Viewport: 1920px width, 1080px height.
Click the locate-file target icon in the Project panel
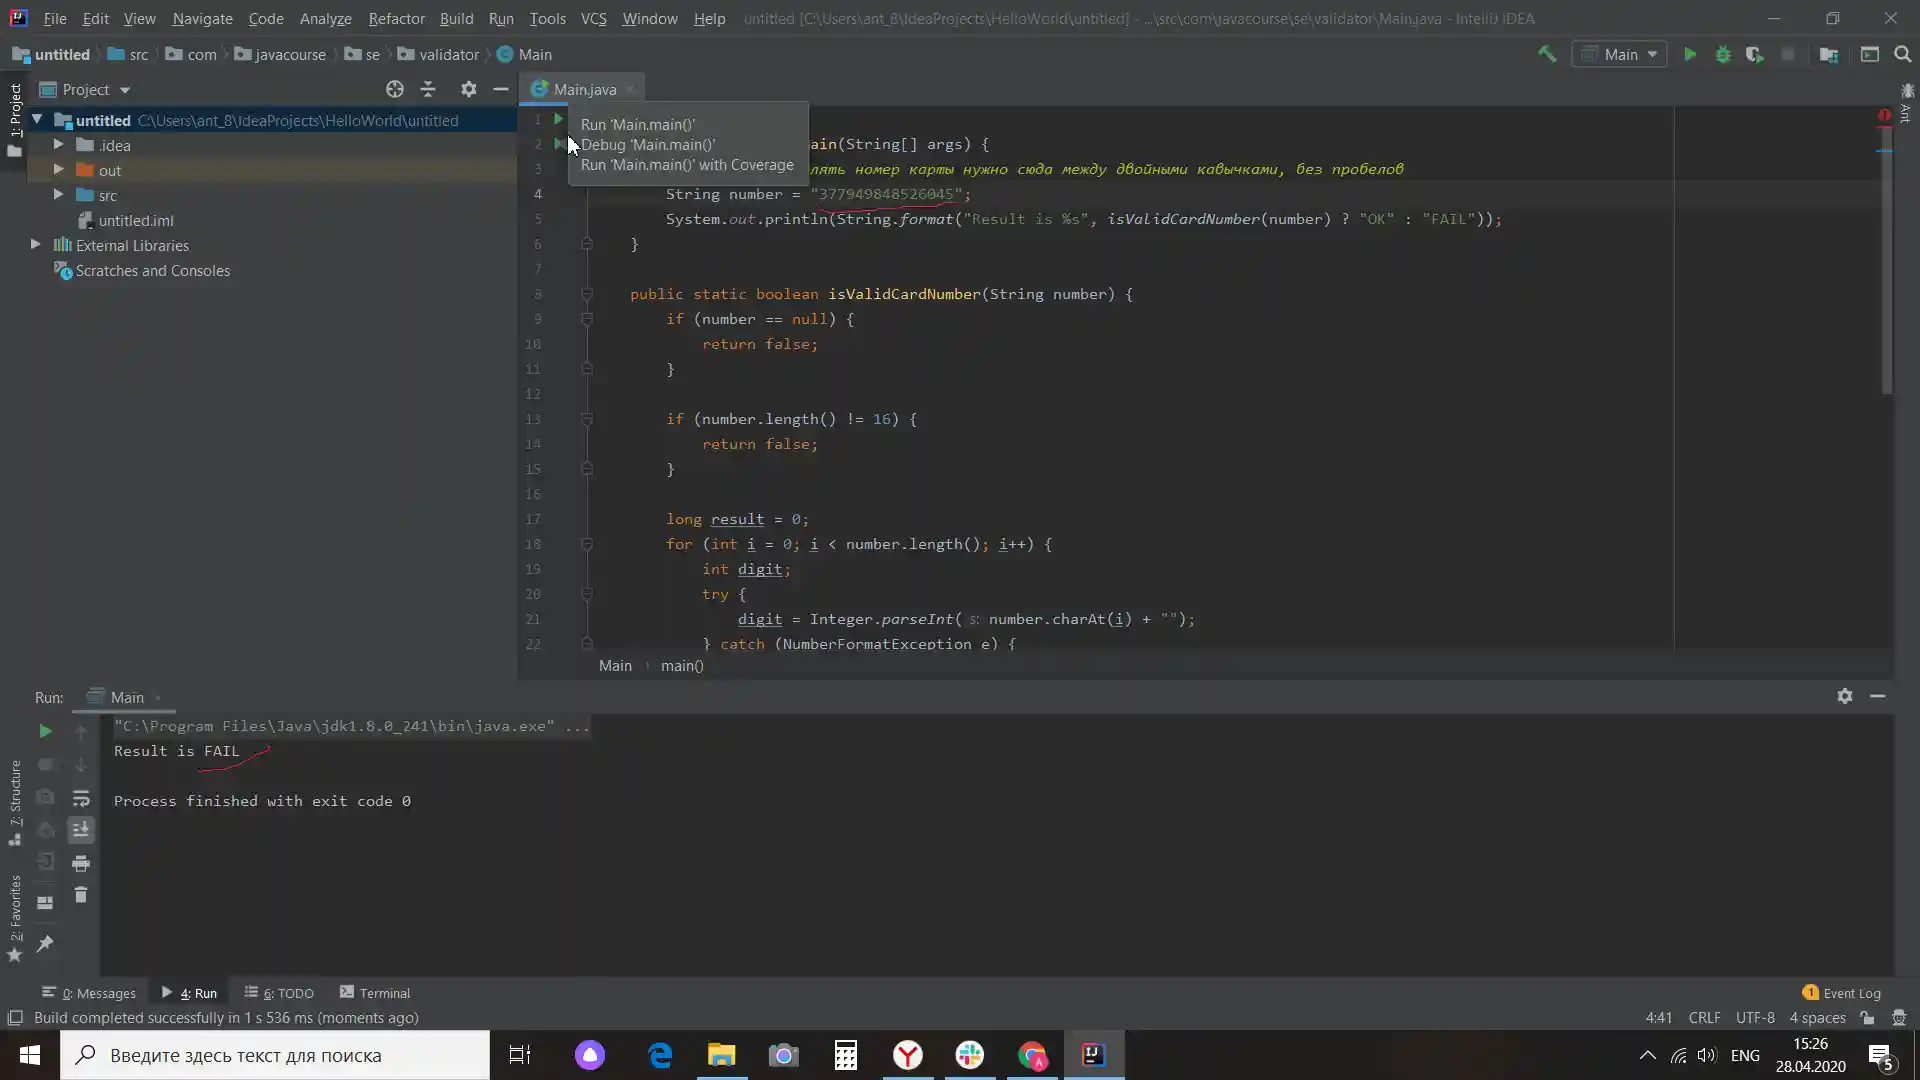tap(395, 89)
